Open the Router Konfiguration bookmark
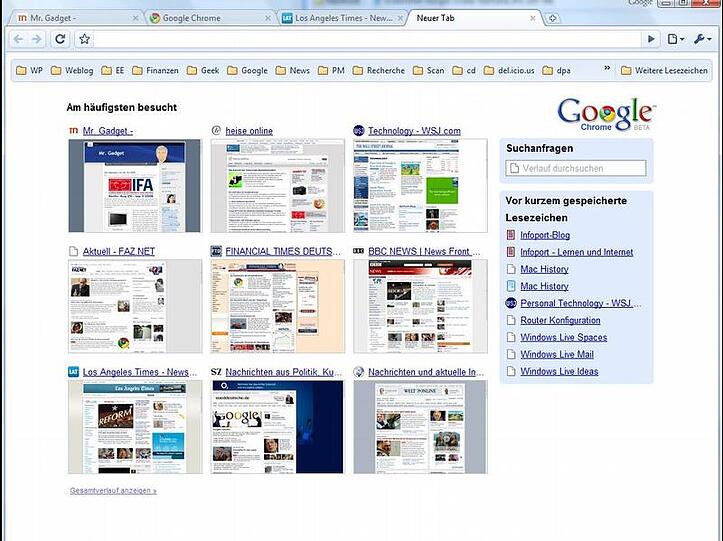Screen dimensions: 723x541 560,320
